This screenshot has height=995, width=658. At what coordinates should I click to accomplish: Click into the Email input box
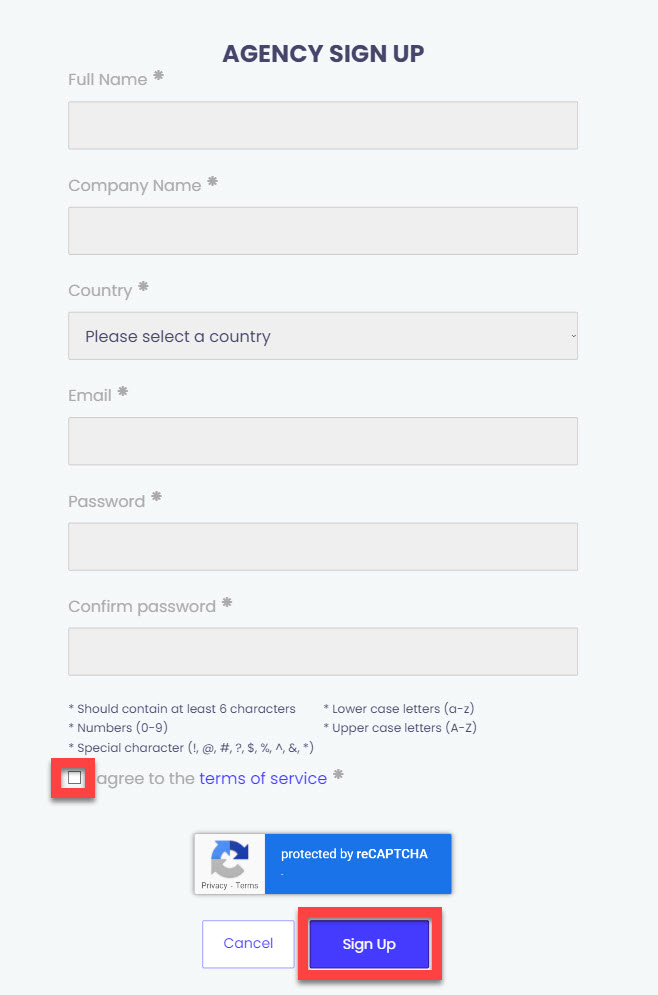click(x=323, y=441)
